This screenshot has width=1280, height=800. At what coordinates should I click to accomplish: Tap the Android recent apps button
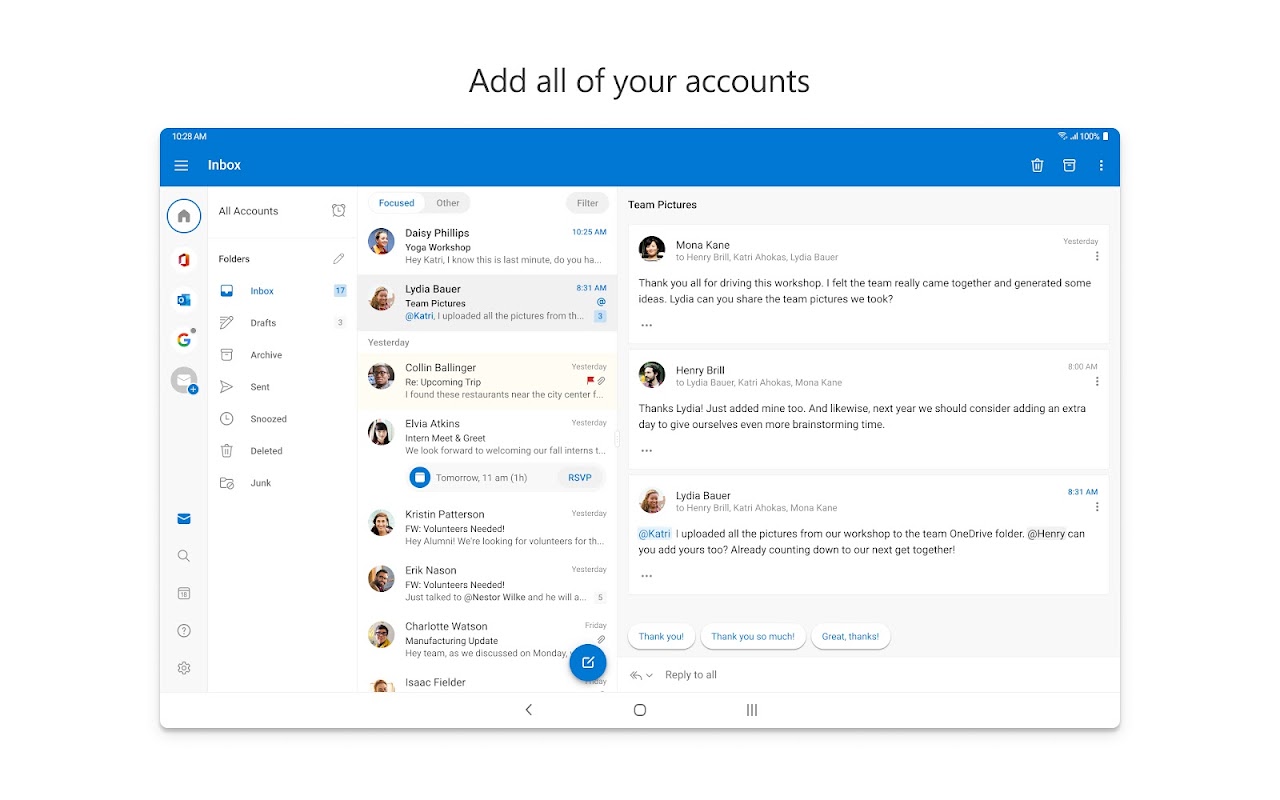click(752, 710)
